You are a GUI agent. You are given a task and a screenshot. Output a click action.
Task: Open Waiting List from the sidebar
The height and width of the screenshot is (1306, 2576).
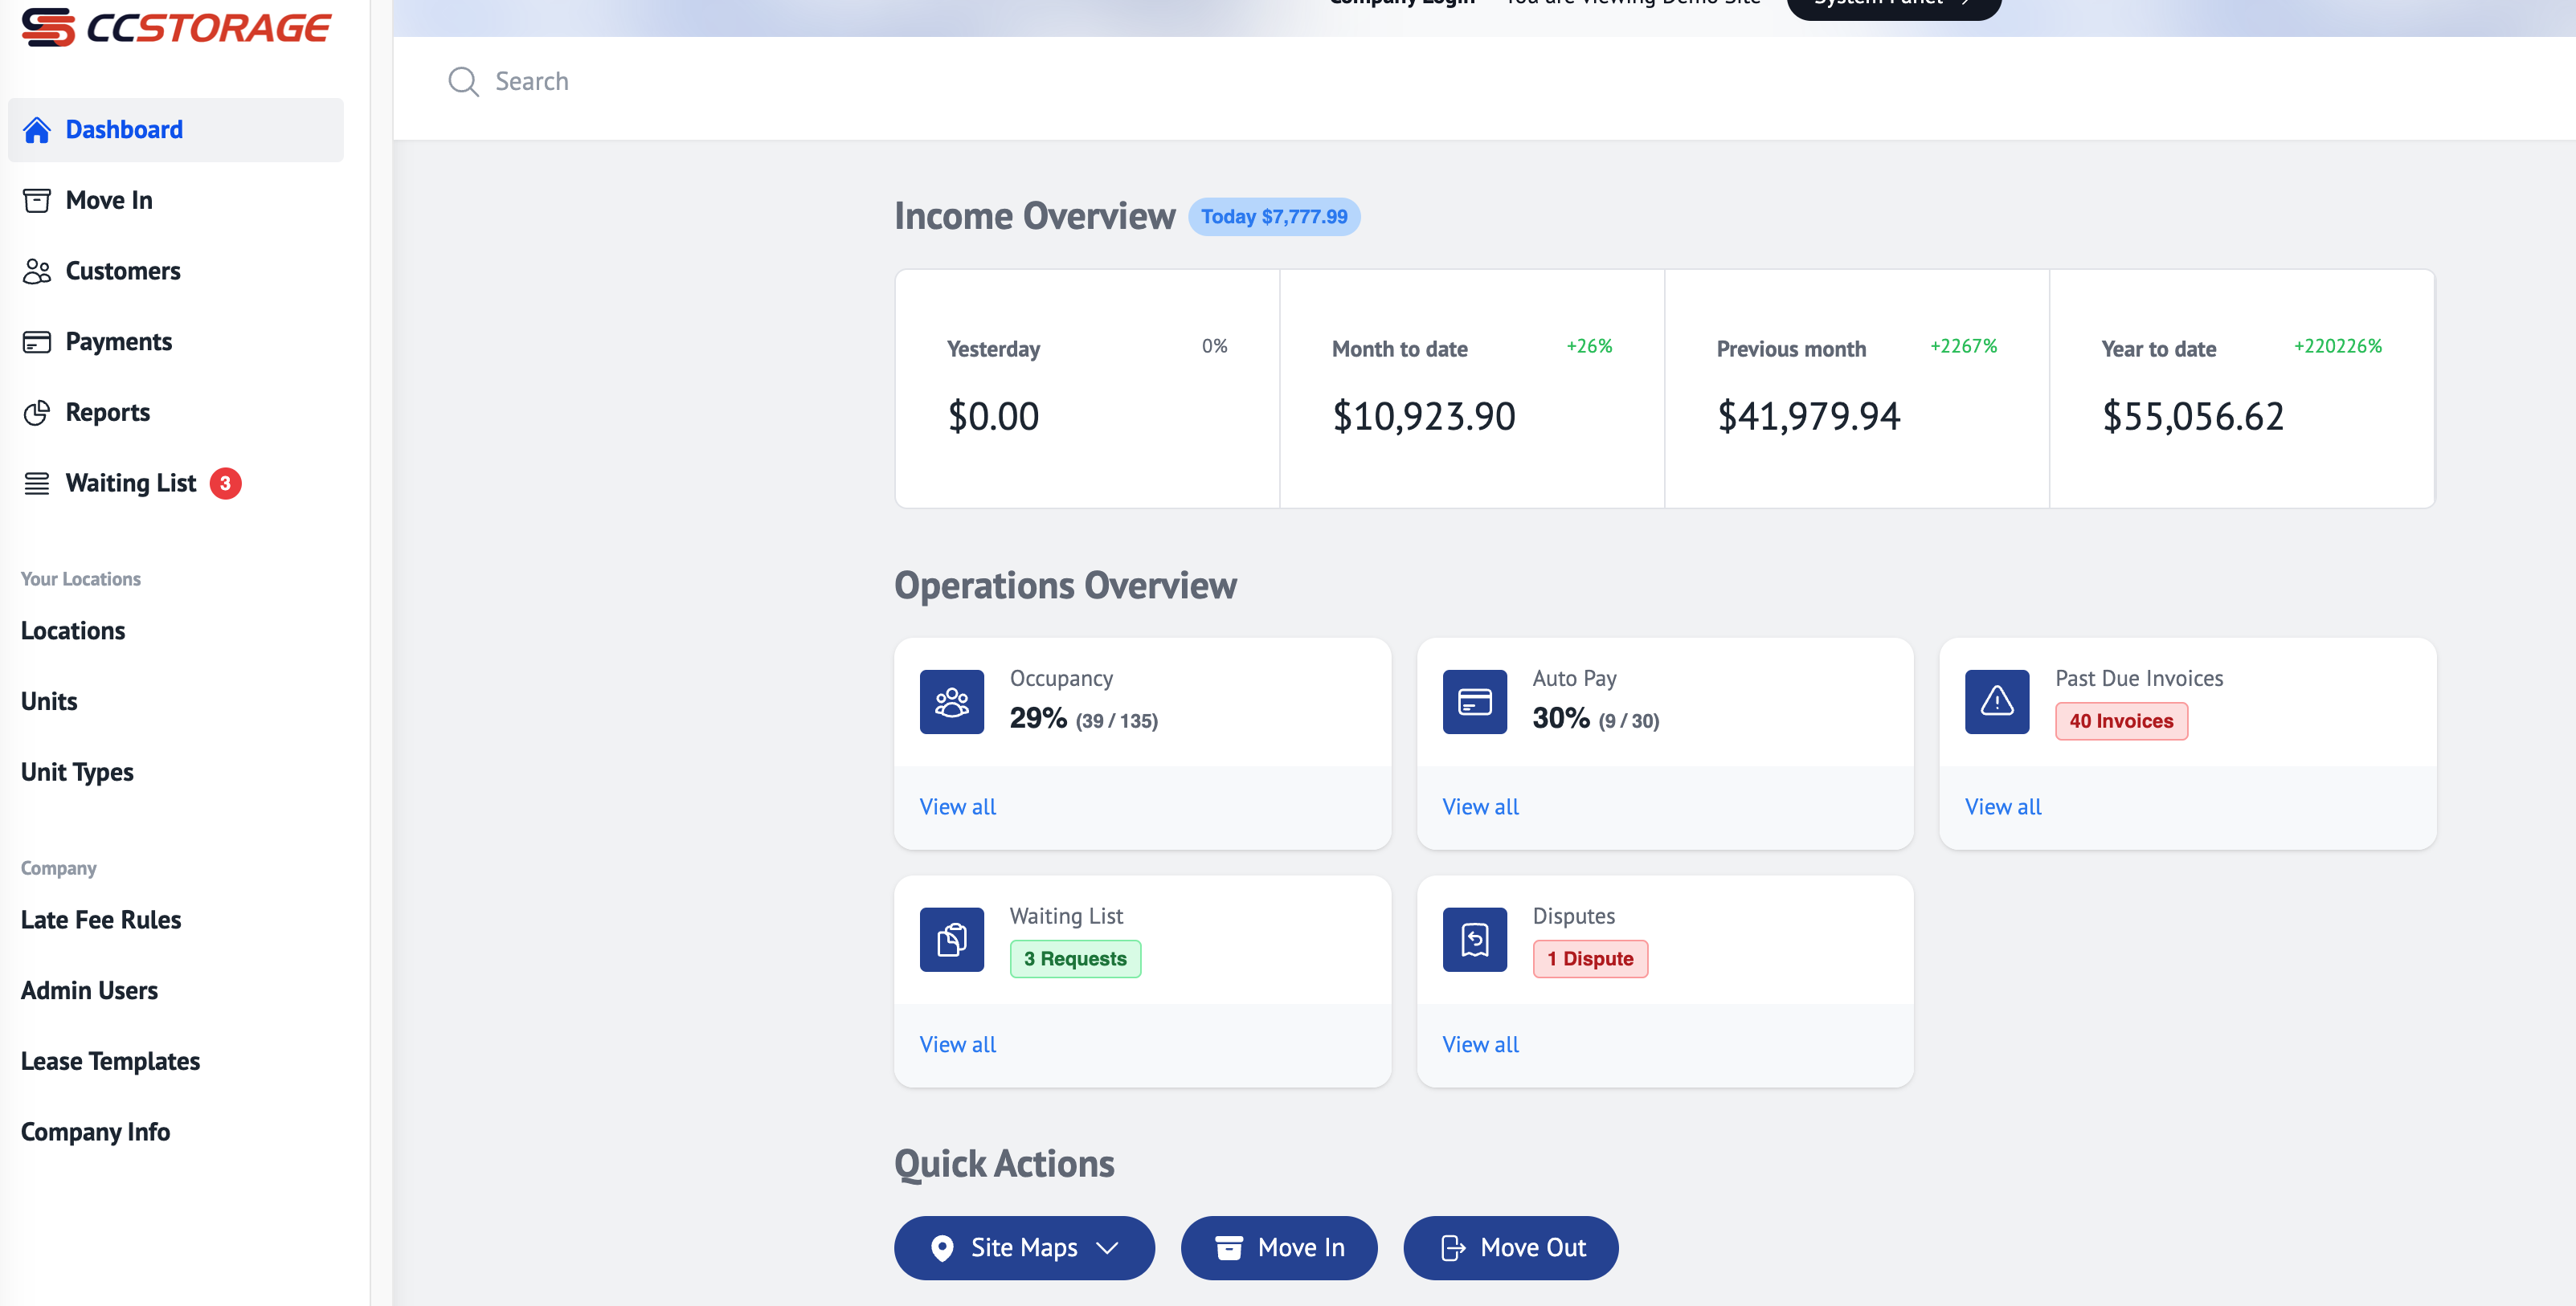(131, 484)
